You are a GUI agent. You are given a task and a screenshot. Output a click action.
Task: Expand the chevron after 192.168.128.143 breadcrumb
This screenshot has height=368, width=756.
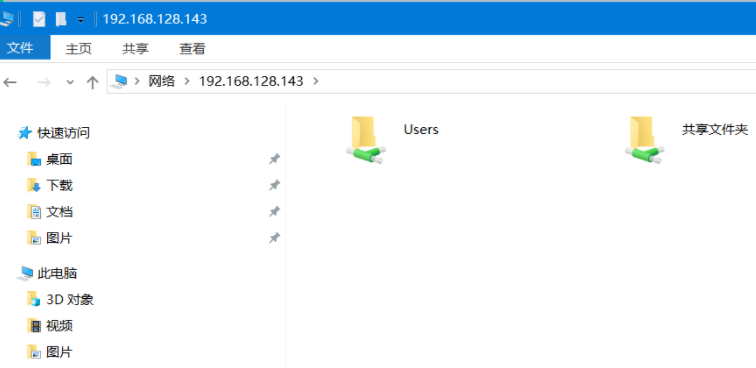tap(316, 81)
